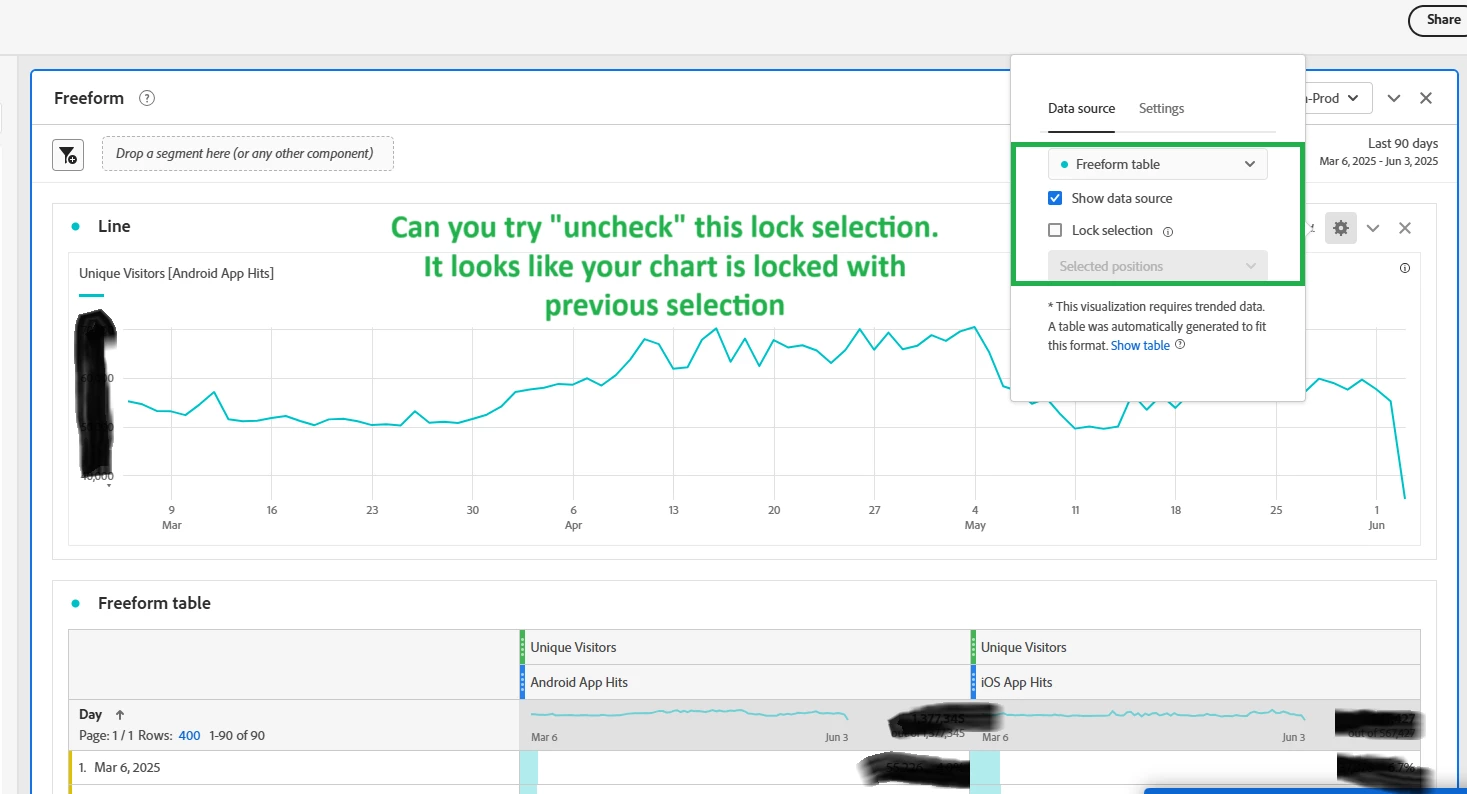1467x794 pixels.
Task: Click the sparkline under Android App Hits
Action: [x=689, y=714]
